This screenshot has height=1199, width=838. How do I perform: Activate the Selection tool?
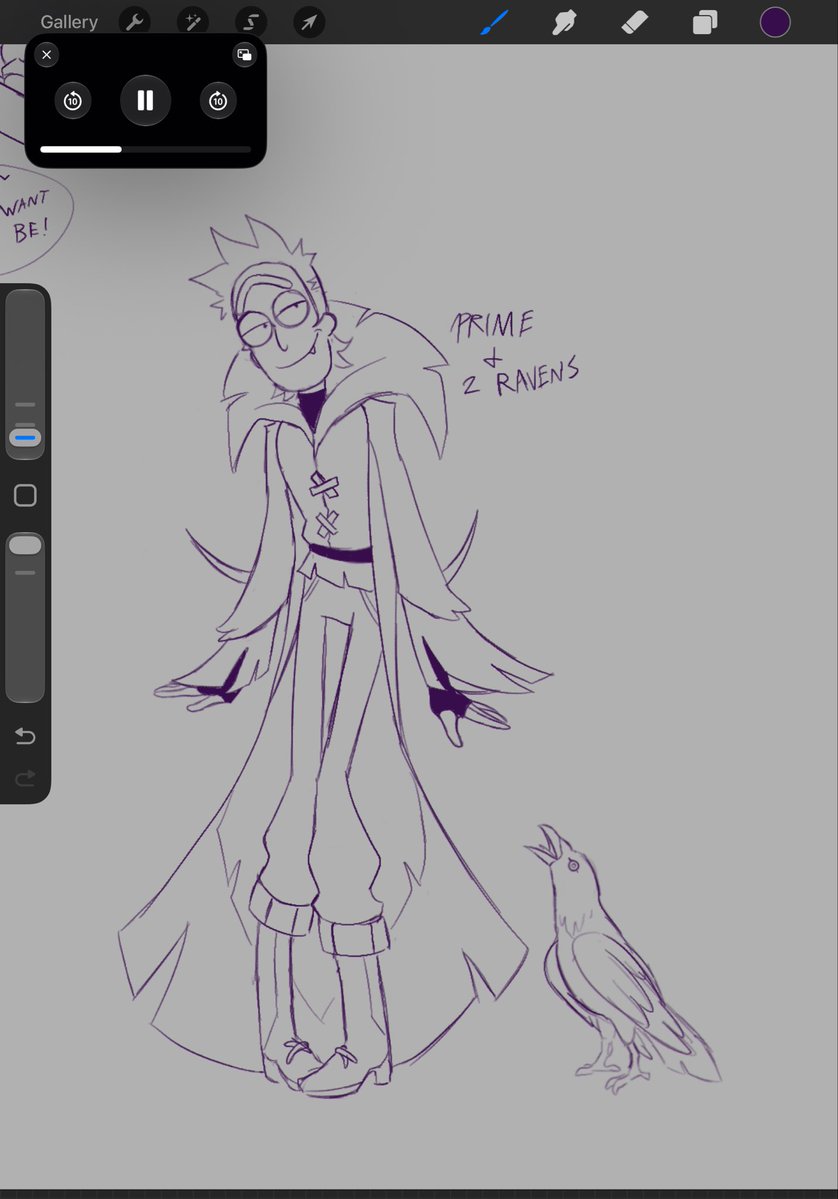click(x=251, y=22)
